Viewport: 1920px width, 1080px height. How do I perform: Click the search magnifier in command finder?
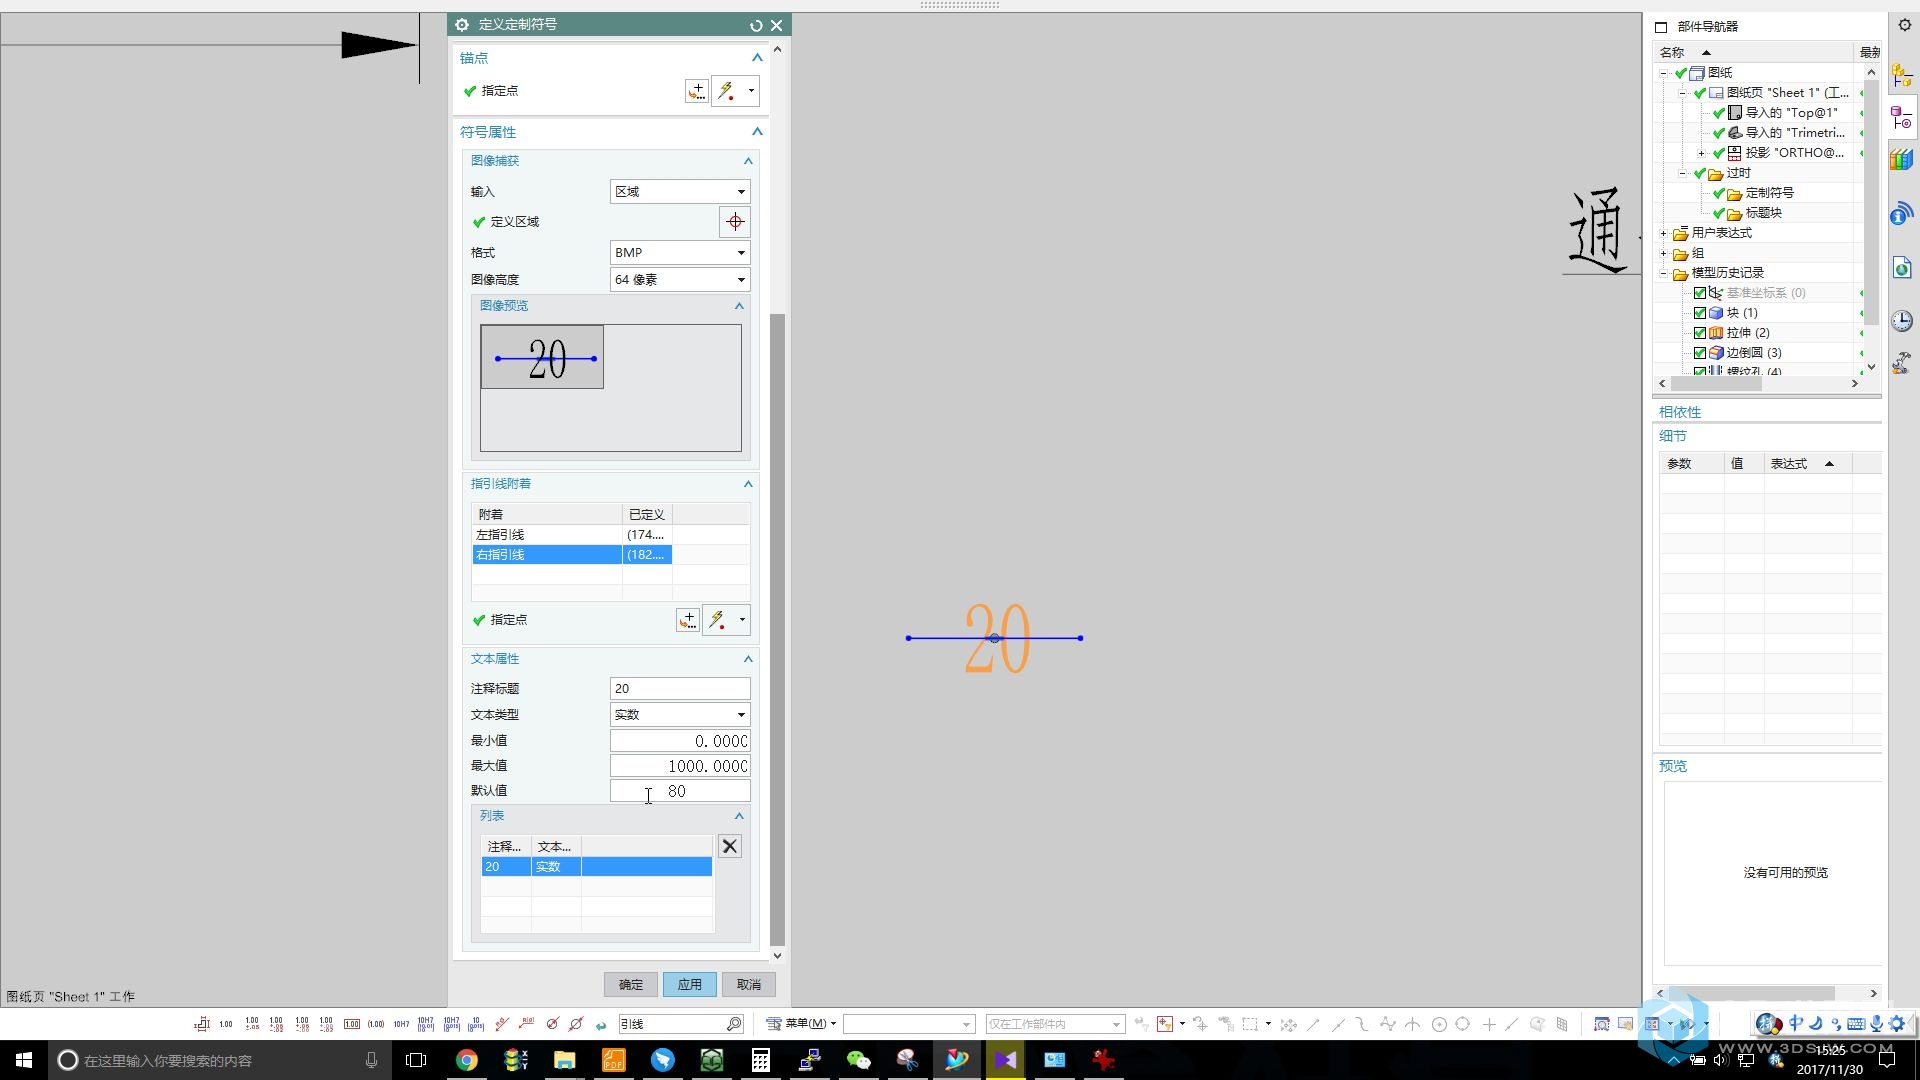point(734,1024)
